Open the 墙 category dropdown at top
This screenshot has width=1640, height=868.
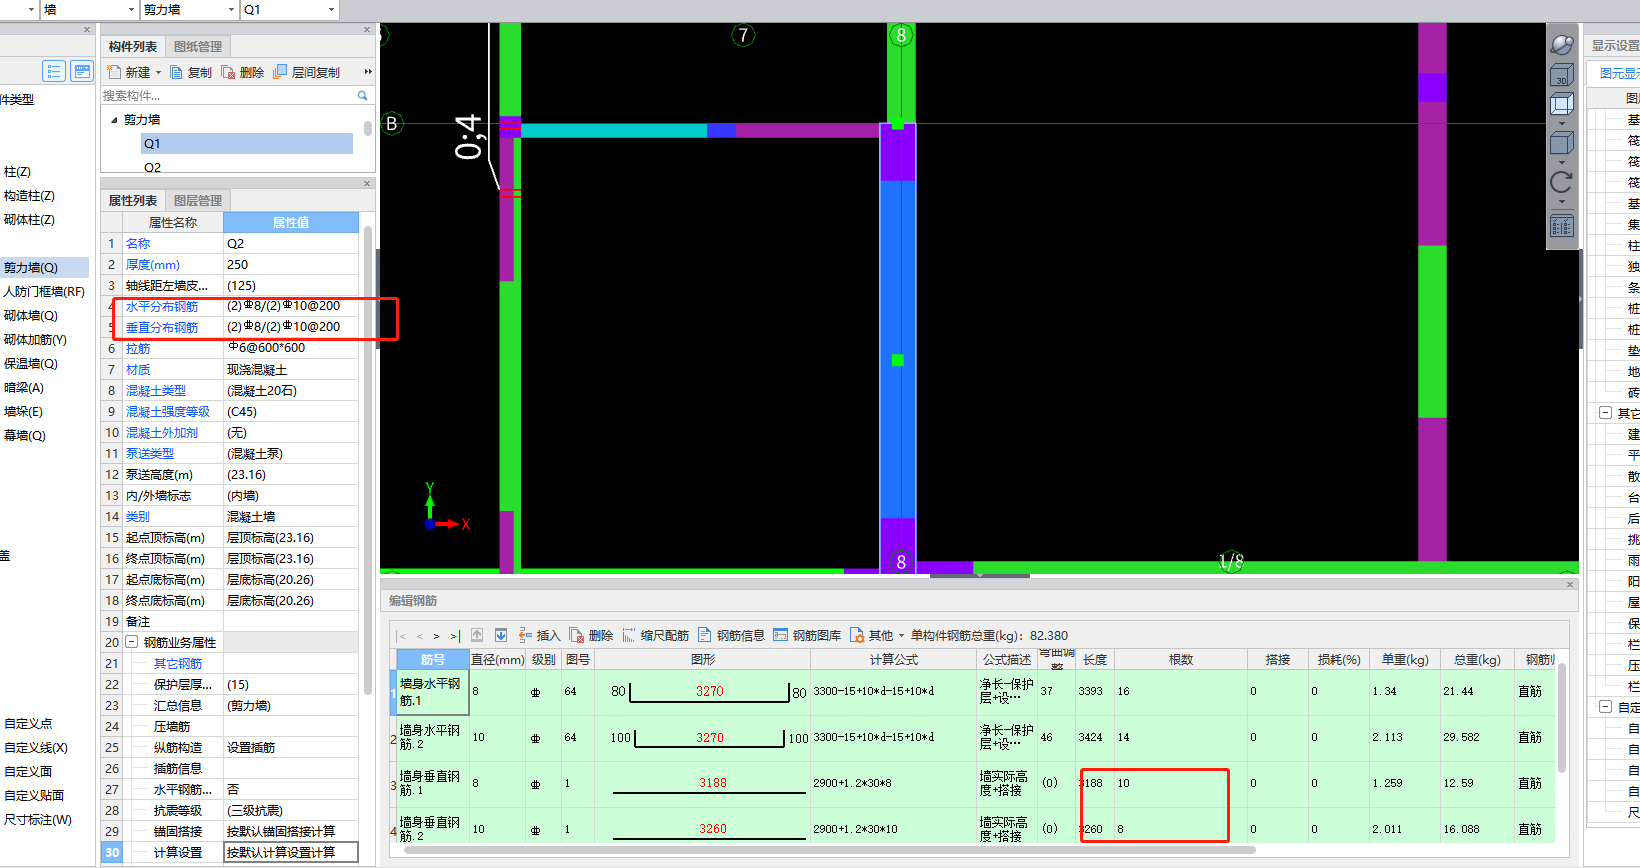pyautogui.click(x=131, y=10)
